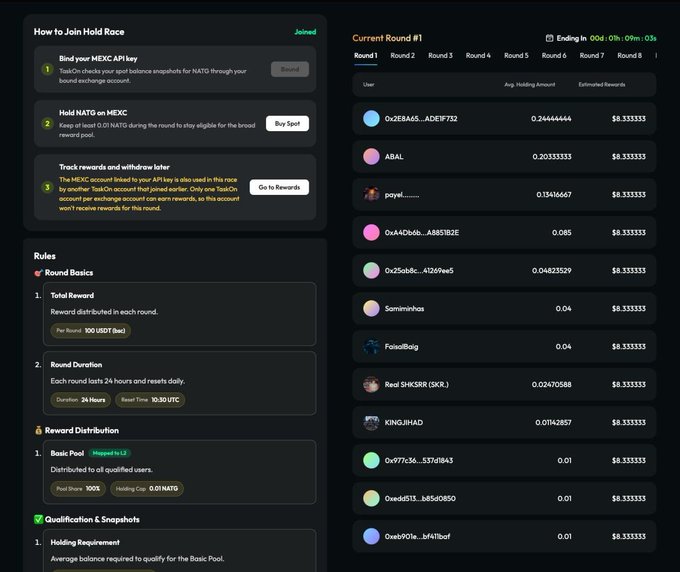Viewport: 680px width, 572px height.
Task: Switch to Round 2 tab
Action: (x=402, y=56)
